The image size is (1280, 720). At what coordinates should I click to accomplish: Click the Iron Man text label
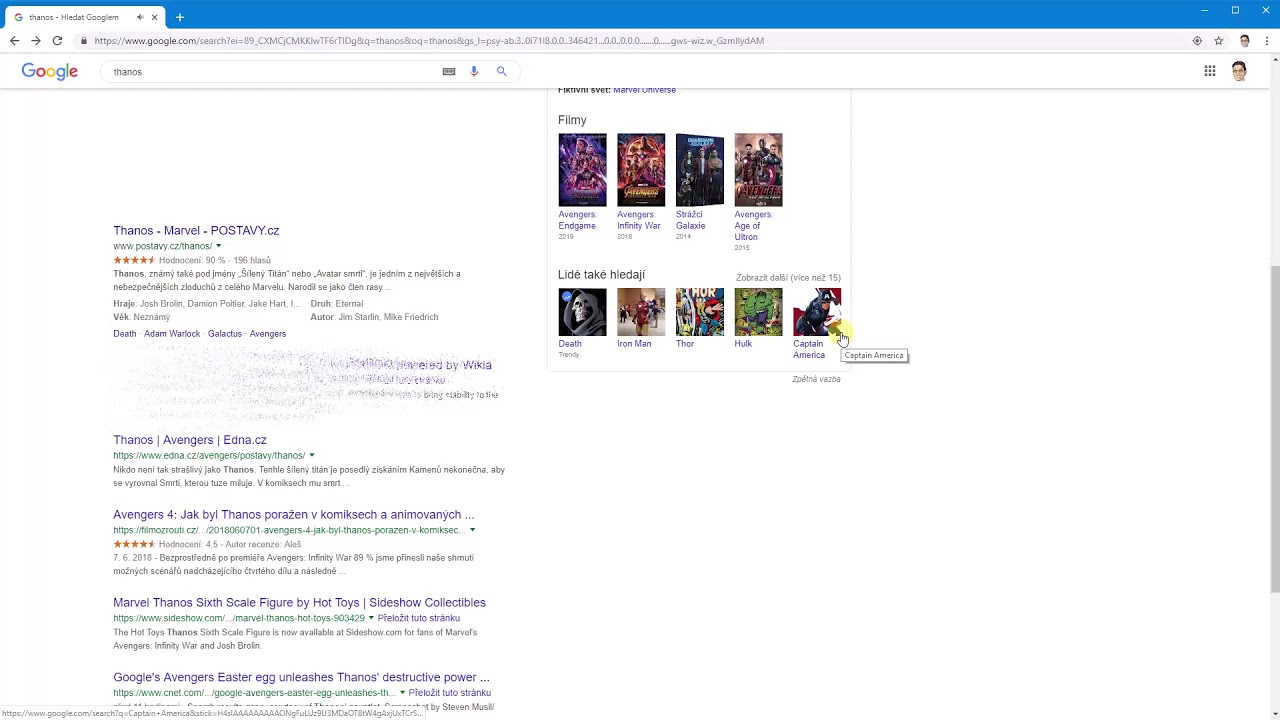634,344
